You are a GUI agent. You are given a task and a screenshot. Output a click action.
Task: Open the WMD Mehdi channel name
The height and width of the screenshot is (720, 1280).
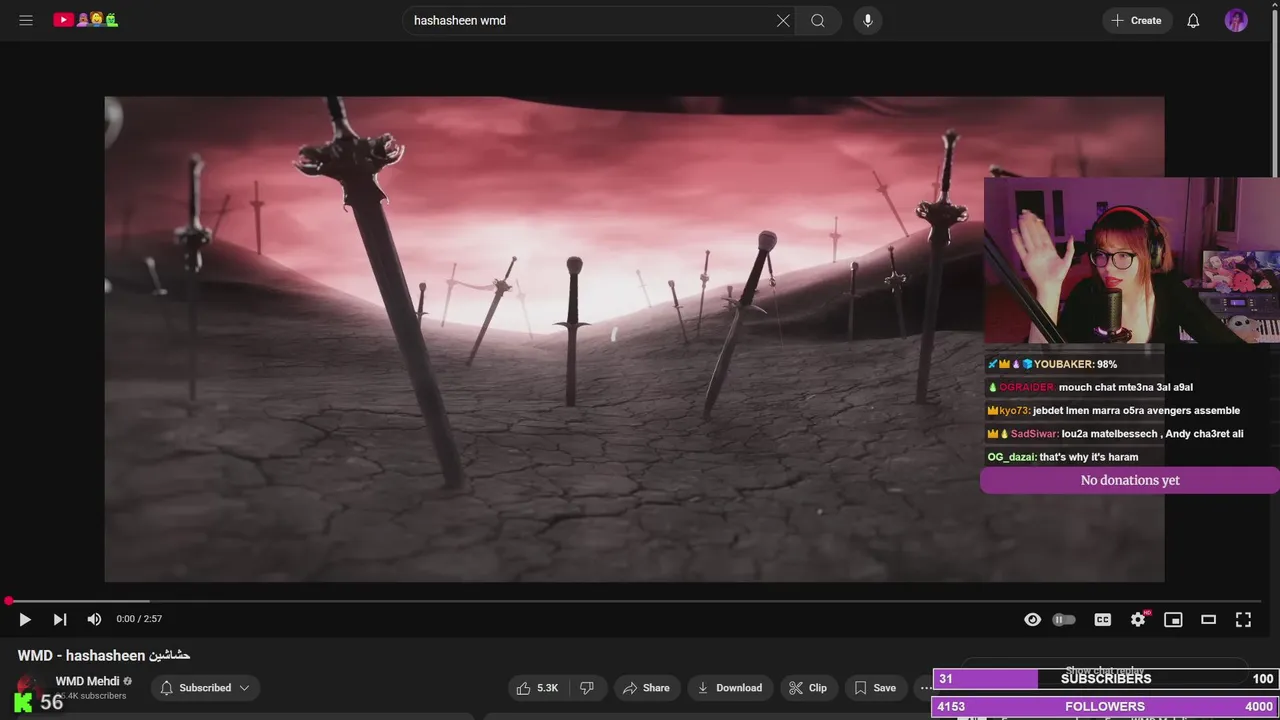[87, 681]
